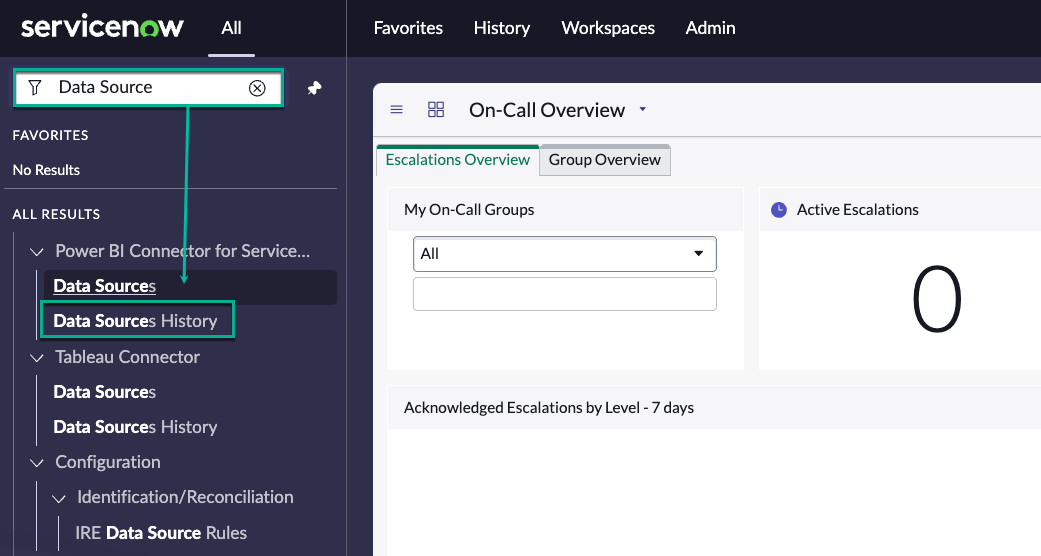Click the ServiceNow logo
The width and height of the screenshot is (1041, 556).
tap(102, 28)
